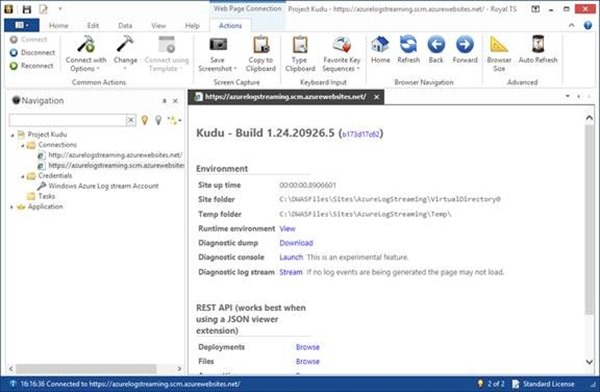Open the Home ribbon tab

[x=59, y=25]
